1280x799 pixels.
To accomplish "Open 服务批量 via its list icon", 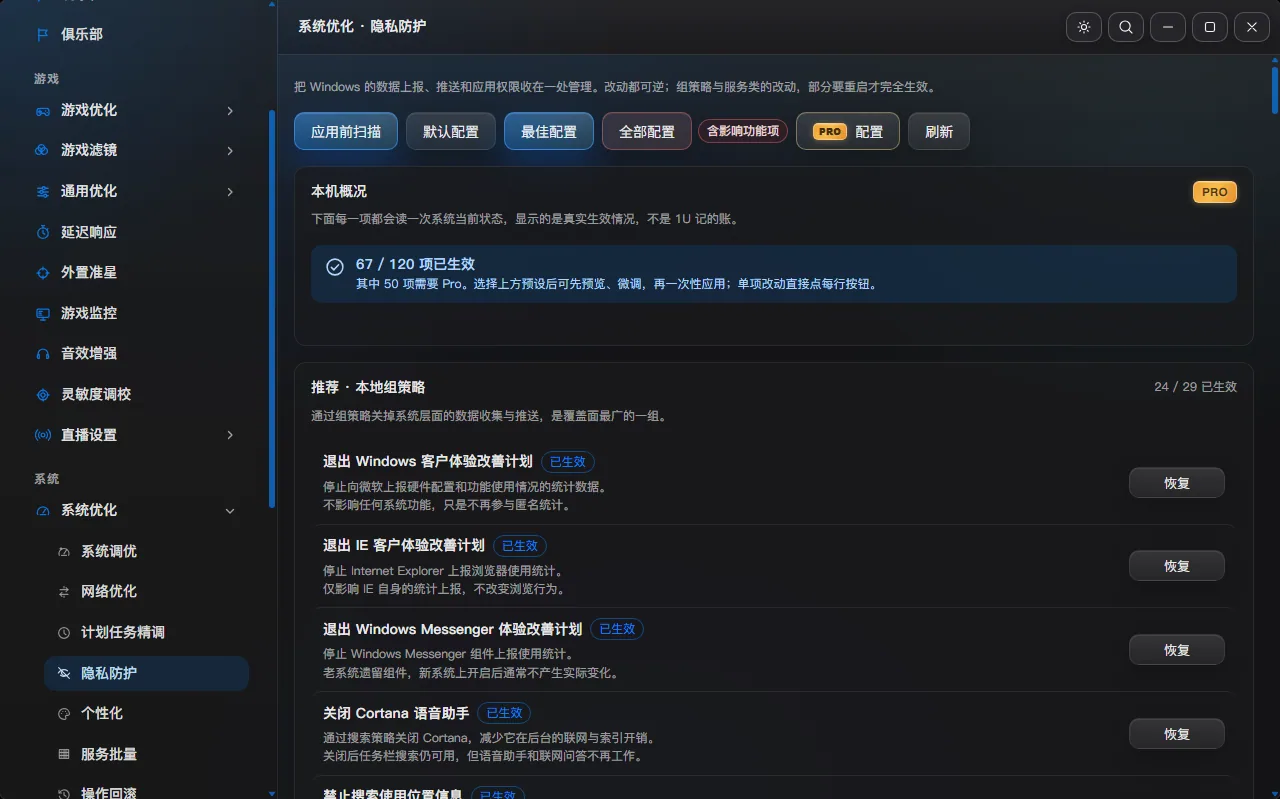I will coord(64,754).
